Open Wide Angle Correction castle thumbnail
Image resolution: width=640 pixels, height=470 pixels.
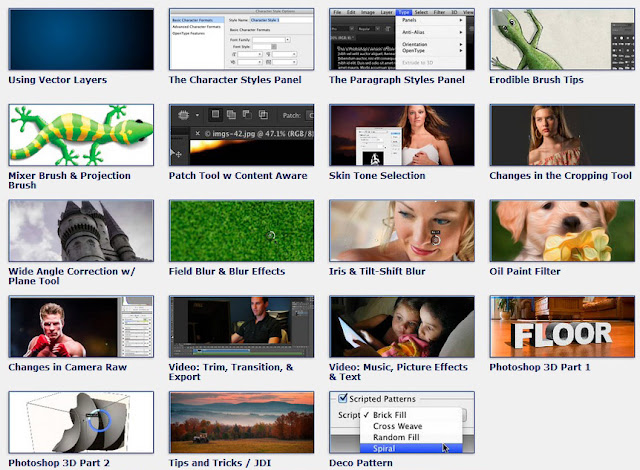pos(81,231)
